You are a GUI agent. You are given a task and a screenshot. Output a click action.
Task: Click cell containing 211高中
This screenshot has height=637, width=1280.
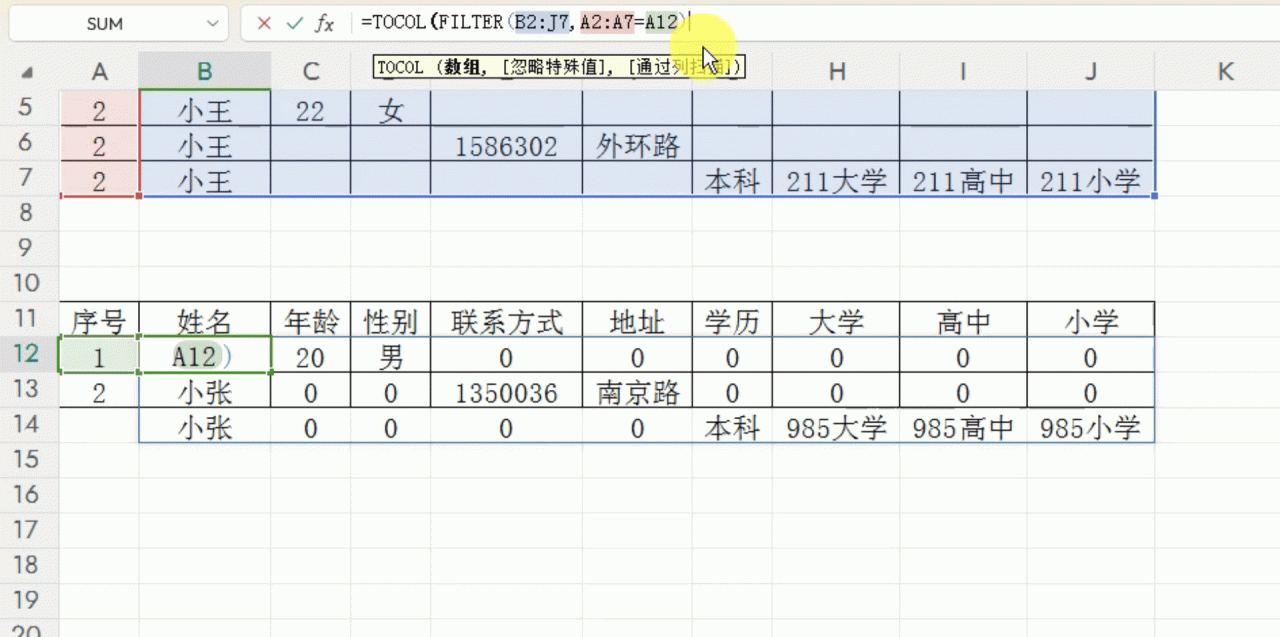[x=962, y=181]
